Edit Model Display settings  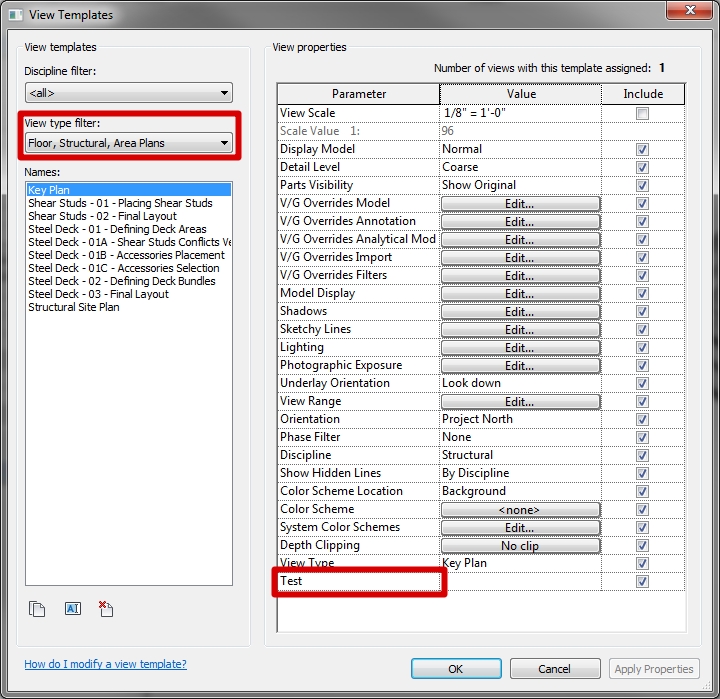[520, 293]
